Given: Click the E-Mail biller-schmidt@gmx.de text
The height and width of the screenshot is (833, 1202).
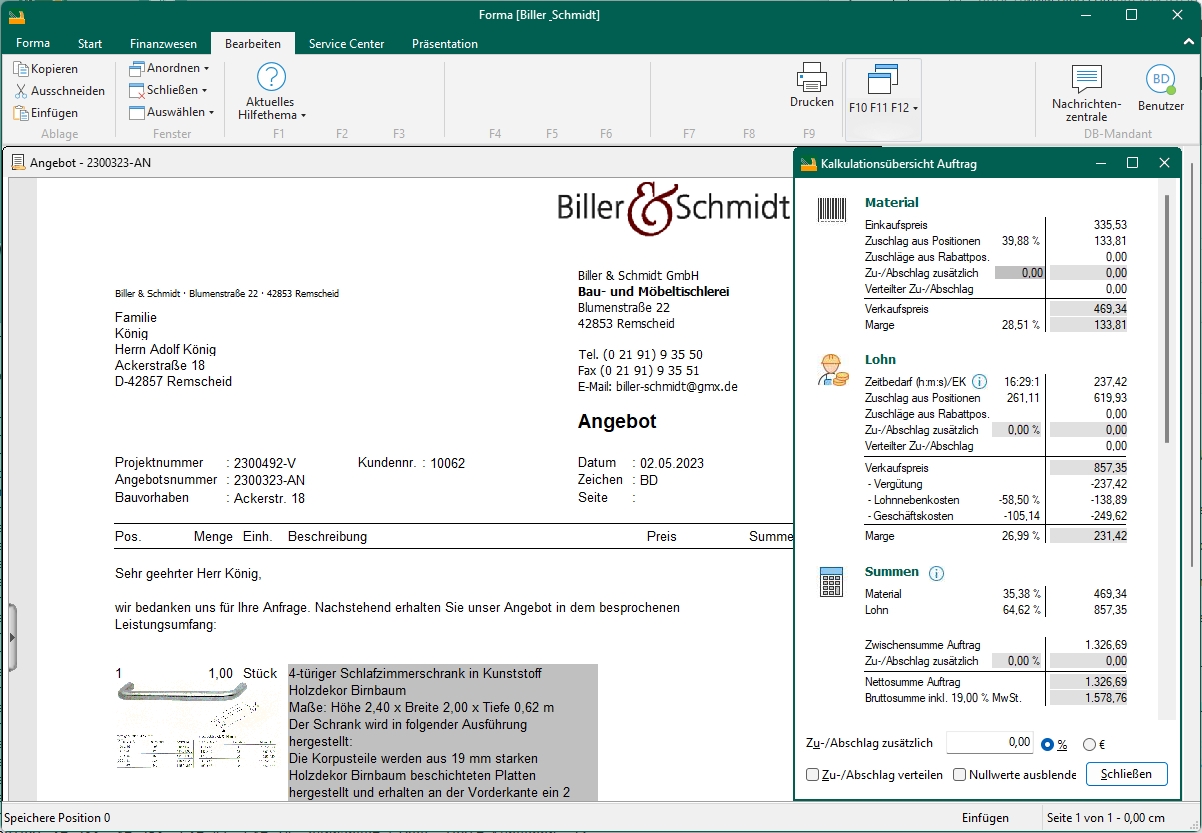Looking at the screenshot, I should click(658, 387).
